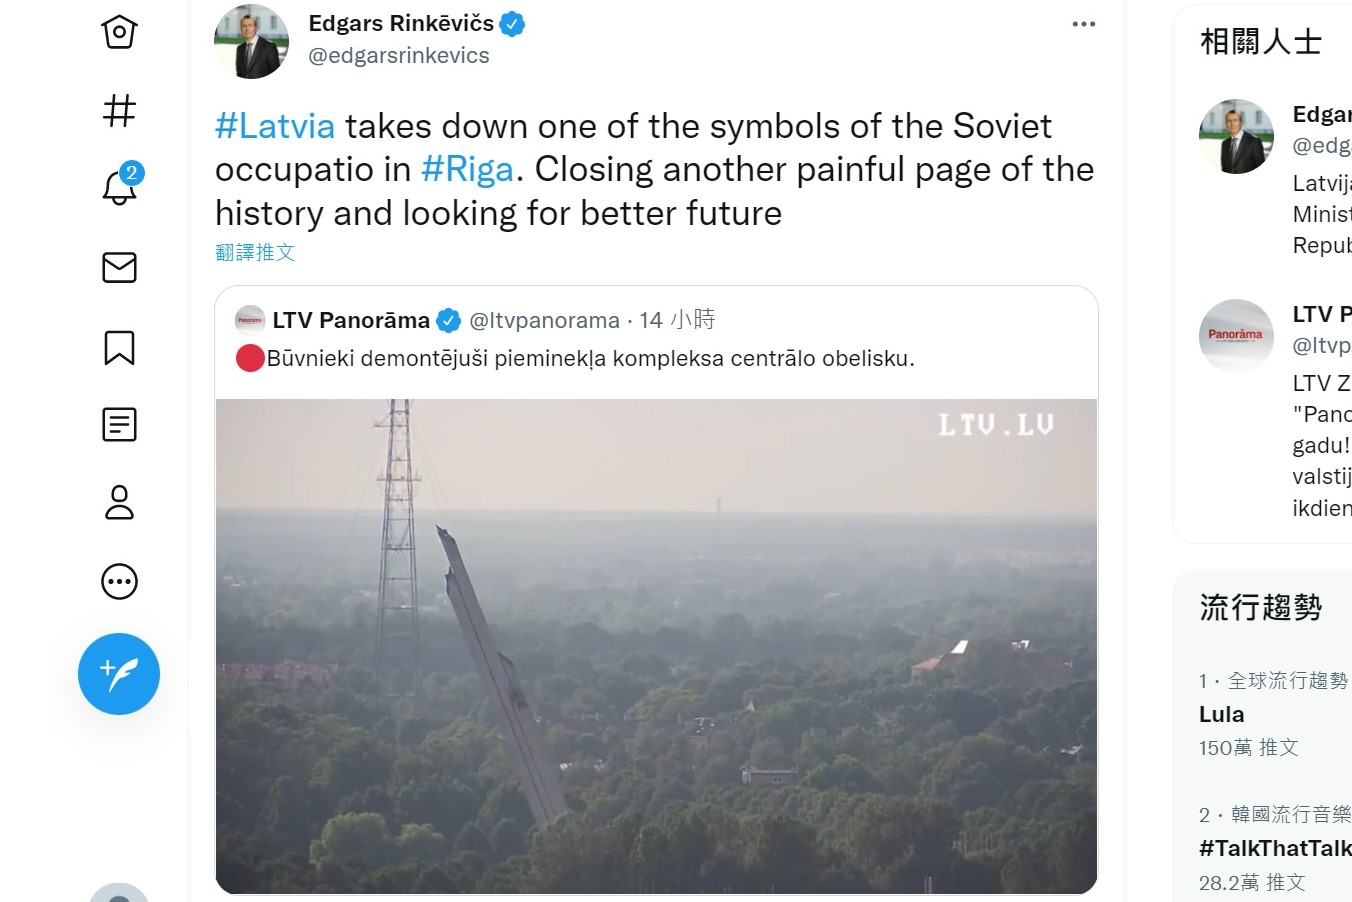Viewport: 1352px width, 902px height.
Task: Open Edgars Rinkēvičs profile name in tweet
Action: (401, 23)
